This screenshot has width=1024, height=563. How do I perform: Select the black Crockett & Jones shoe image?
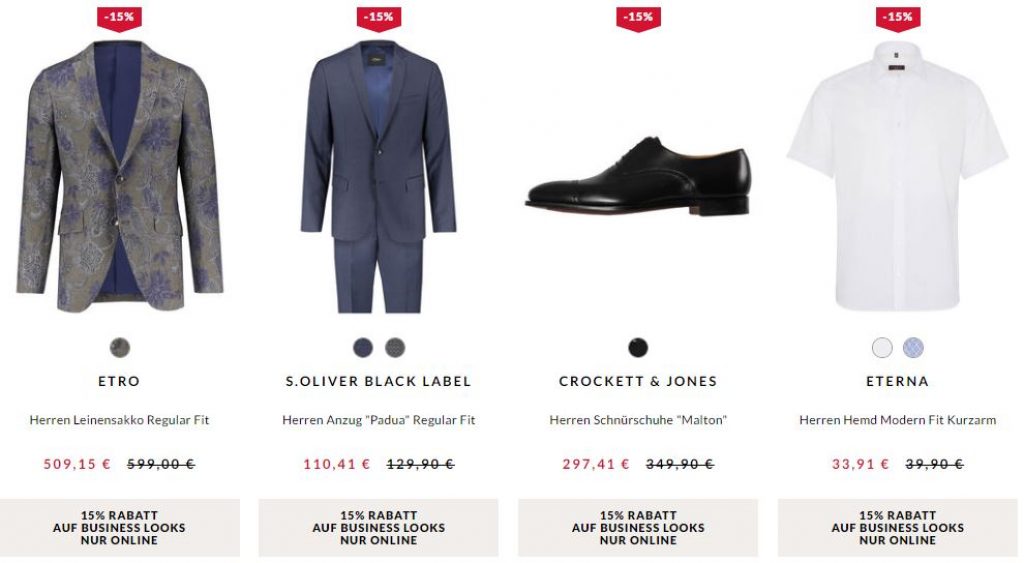638,178
